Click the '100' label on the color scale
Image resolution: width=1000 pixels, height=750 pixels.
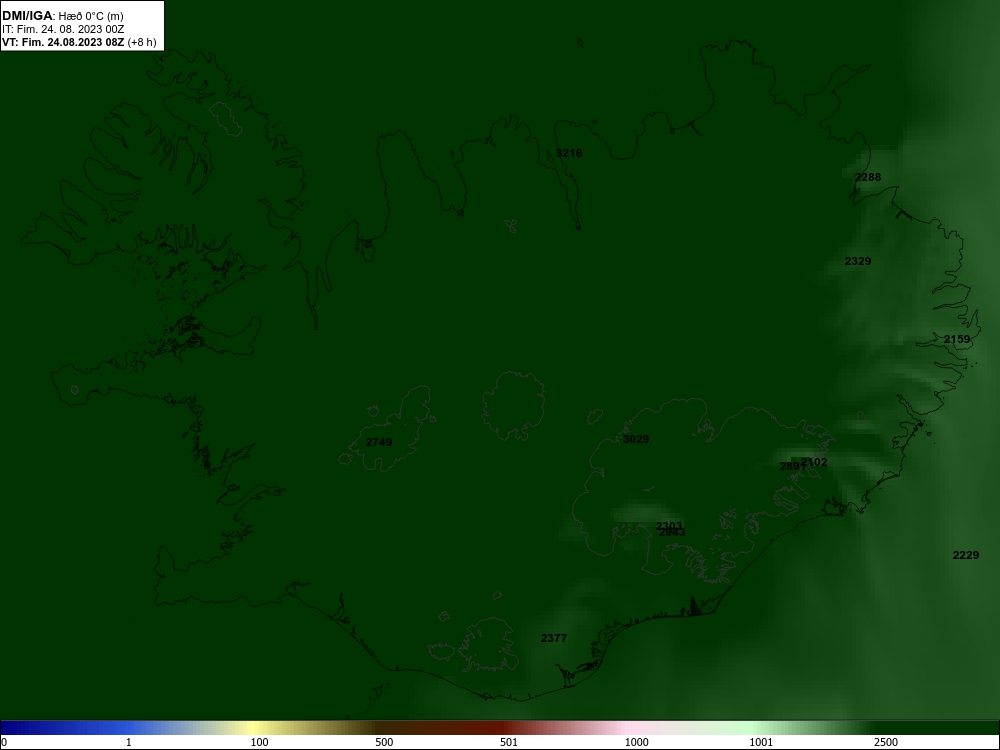(x=260, y=742)
